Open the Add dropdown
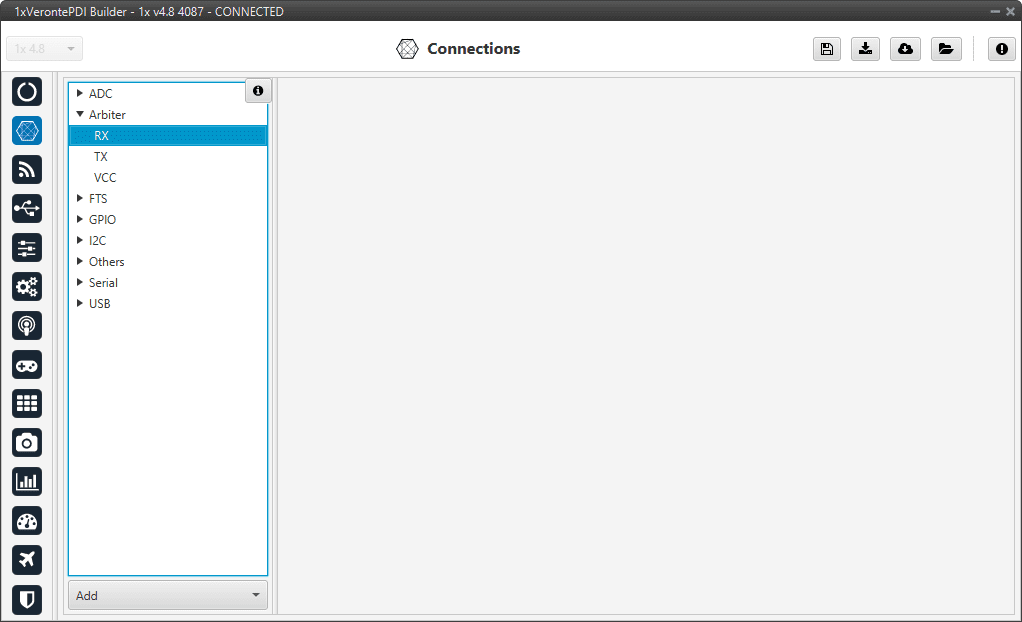This screenshot has height=622, width=1022. (x=168, y=595)
